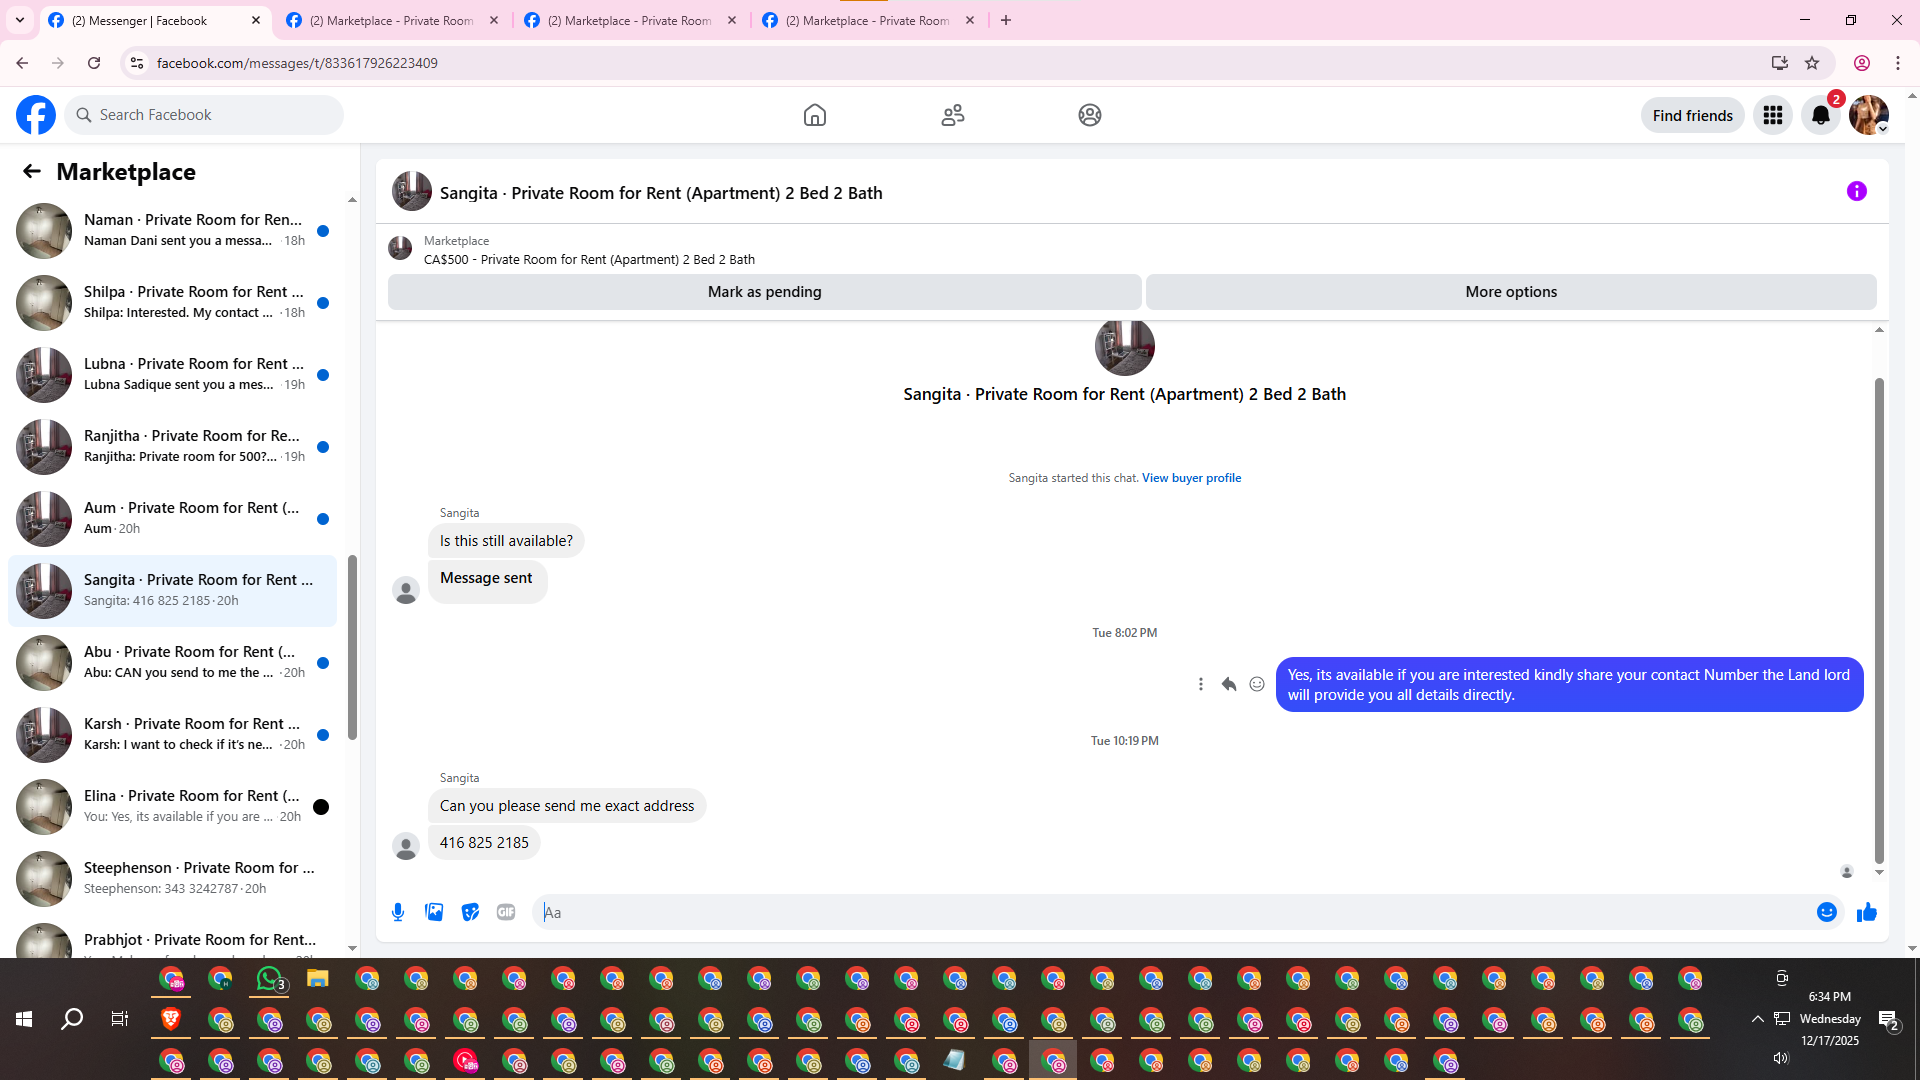
Task: Open the more options dots beside the message
Action: click(1200, 684)
